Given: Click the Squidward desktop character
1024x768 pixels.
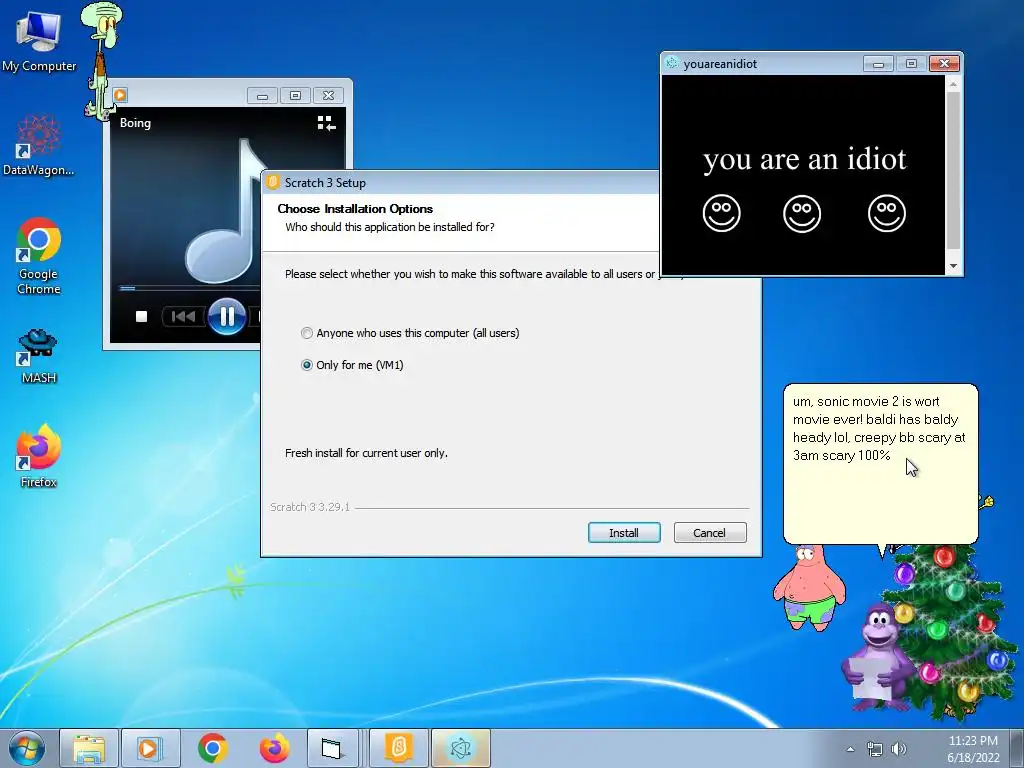Looking at the screenshot, I should click(101, 60).
